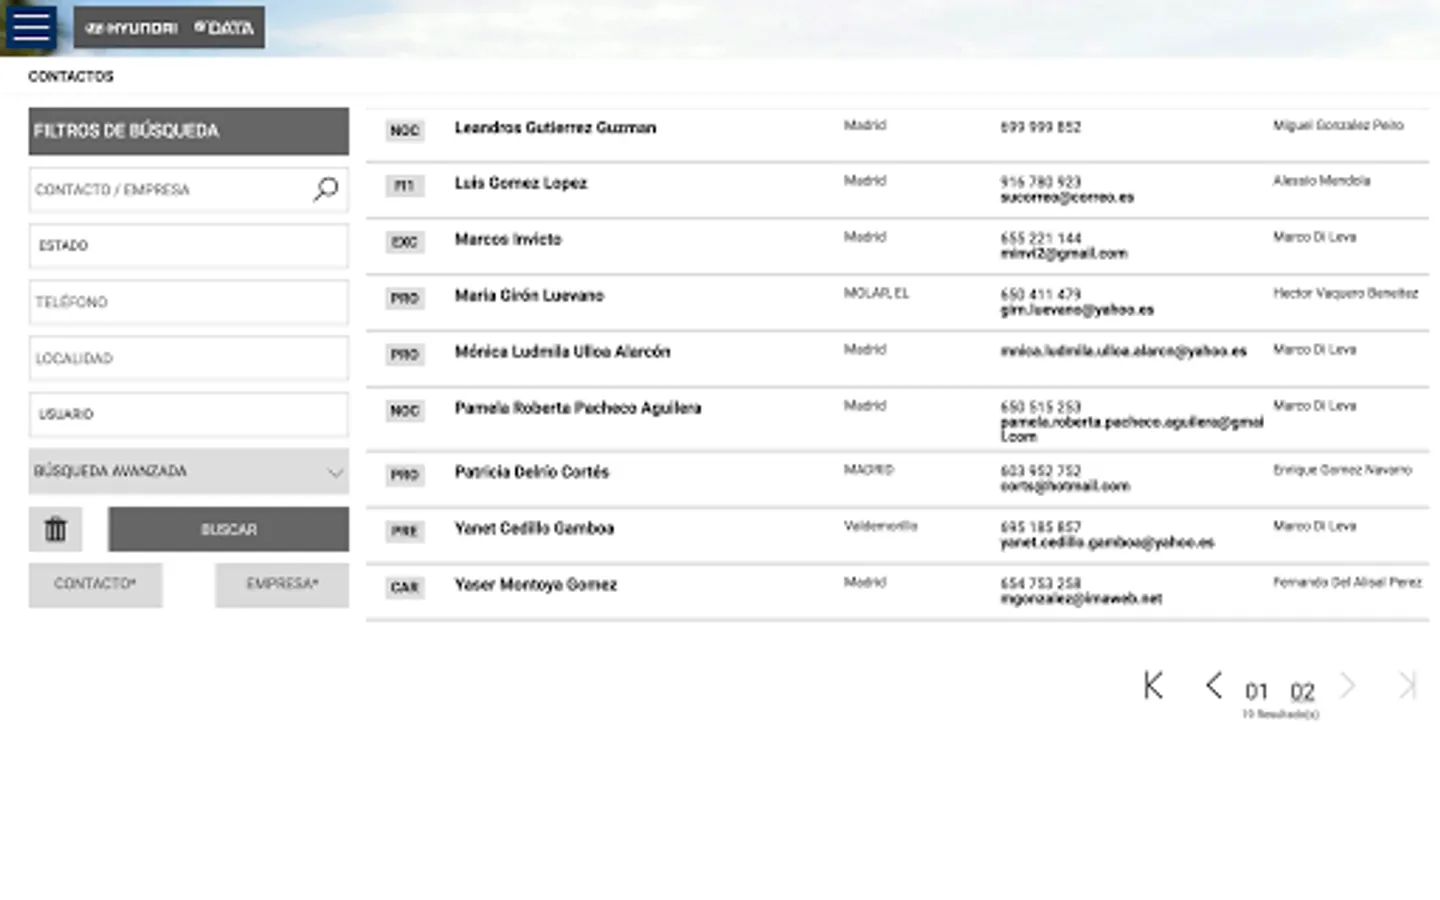1440x900 pixels.
Task: Jump to the last results page
Action: pyautogui.click(x=1408, y=685)
